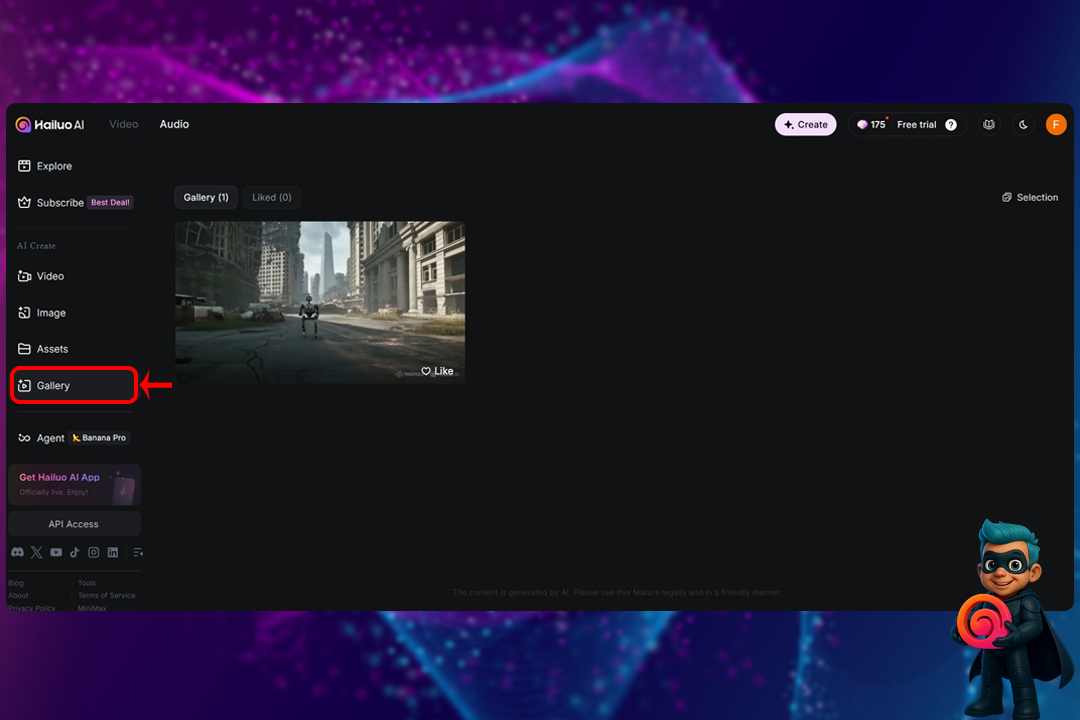Click the book tutorial icon
The image size is (1080, 720).
(x=988, y=125)
